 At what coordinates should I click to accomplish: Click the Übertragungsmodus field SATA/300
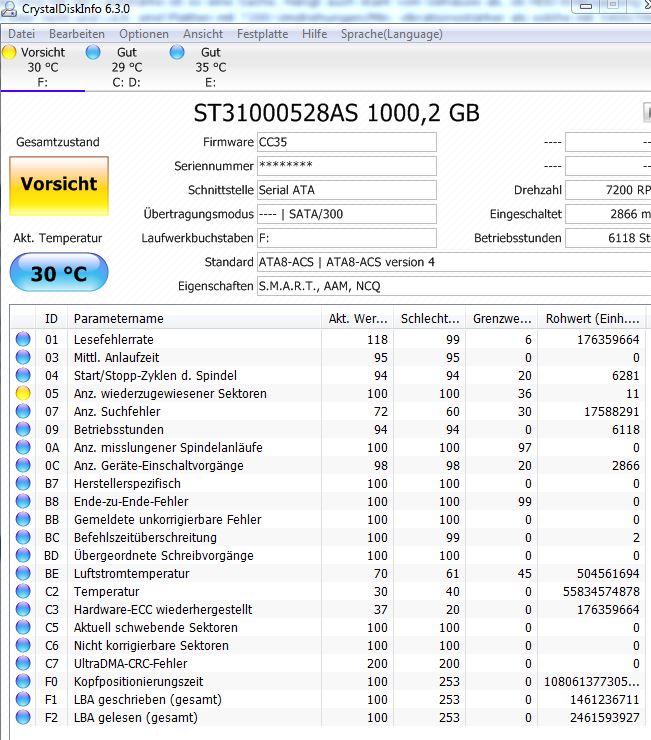tap(347, 214)
